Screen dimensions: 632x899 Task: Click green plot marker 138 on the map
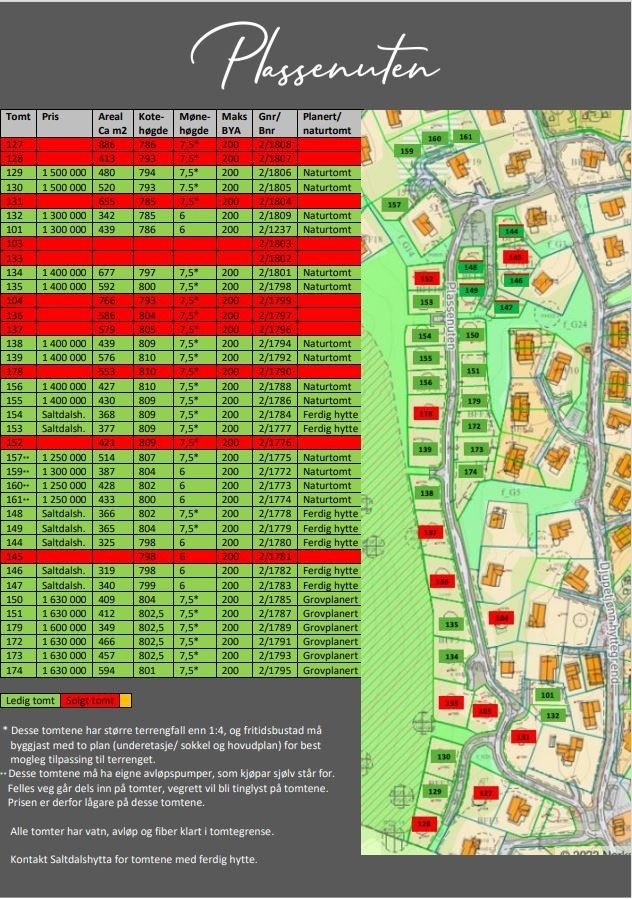pyautogui.click(x=427, y=493)
